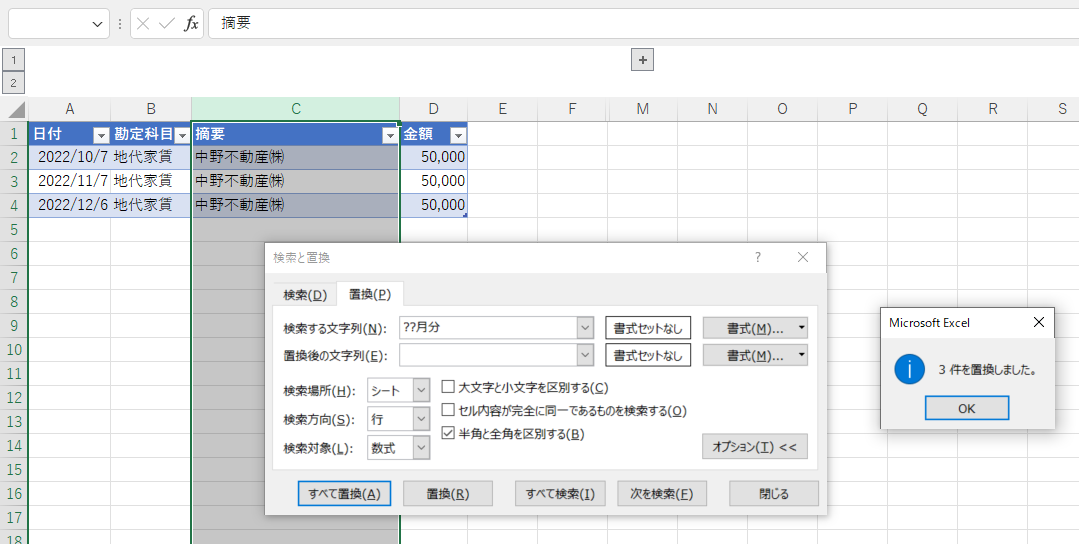The height and width of the screenshot is (544, 1079).
Task: Open the 日付 column filter dropdown
Action: pyautogui.click(x=100, y=135)
